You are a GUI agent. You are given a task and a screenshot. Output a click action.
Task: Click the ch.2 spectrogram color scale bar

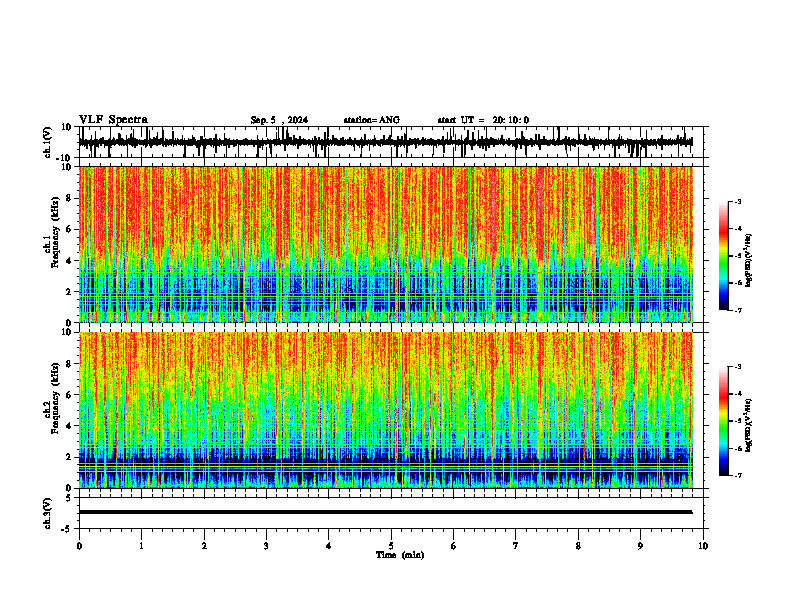coord(724,421)
